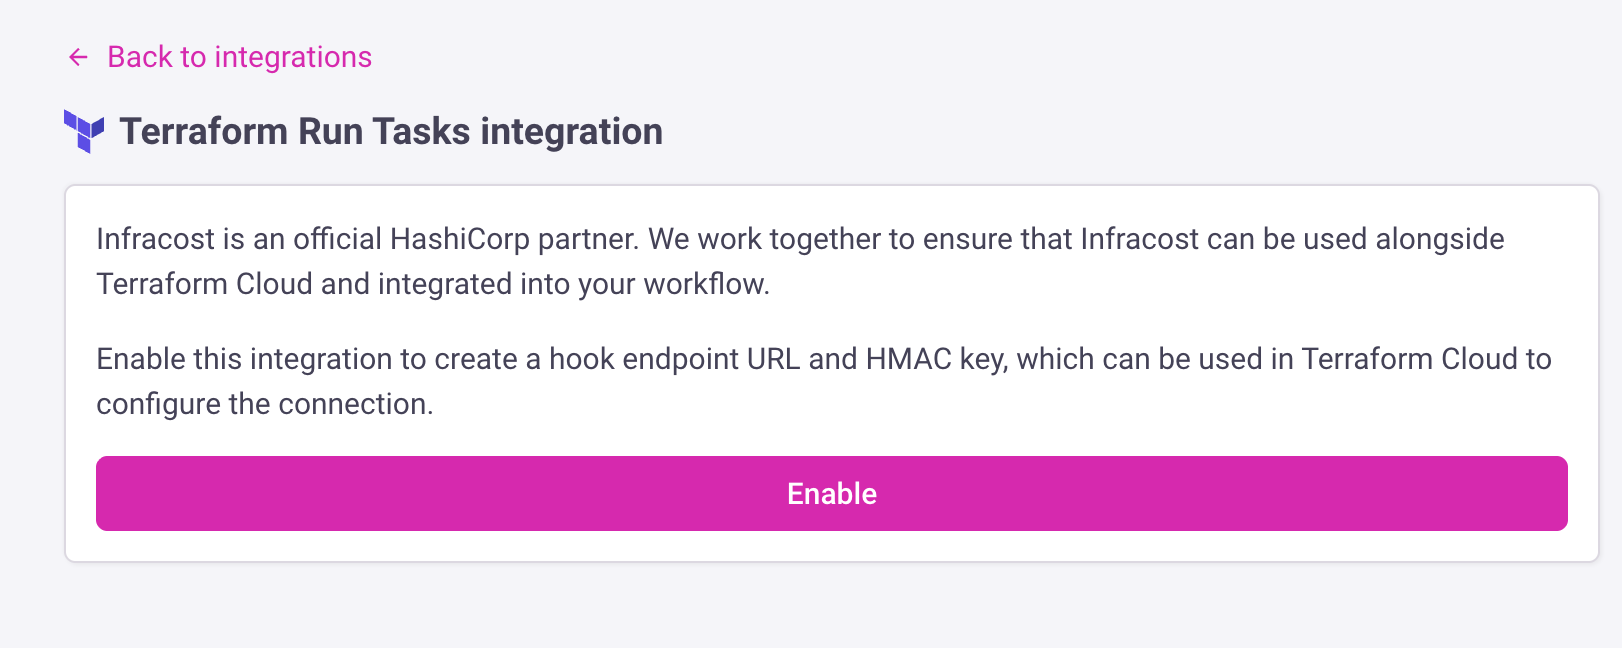Image resolution: width=1622 pixels, height=648 pixels.
Task: Click the back arrow icon
Action: coord(78,58)
